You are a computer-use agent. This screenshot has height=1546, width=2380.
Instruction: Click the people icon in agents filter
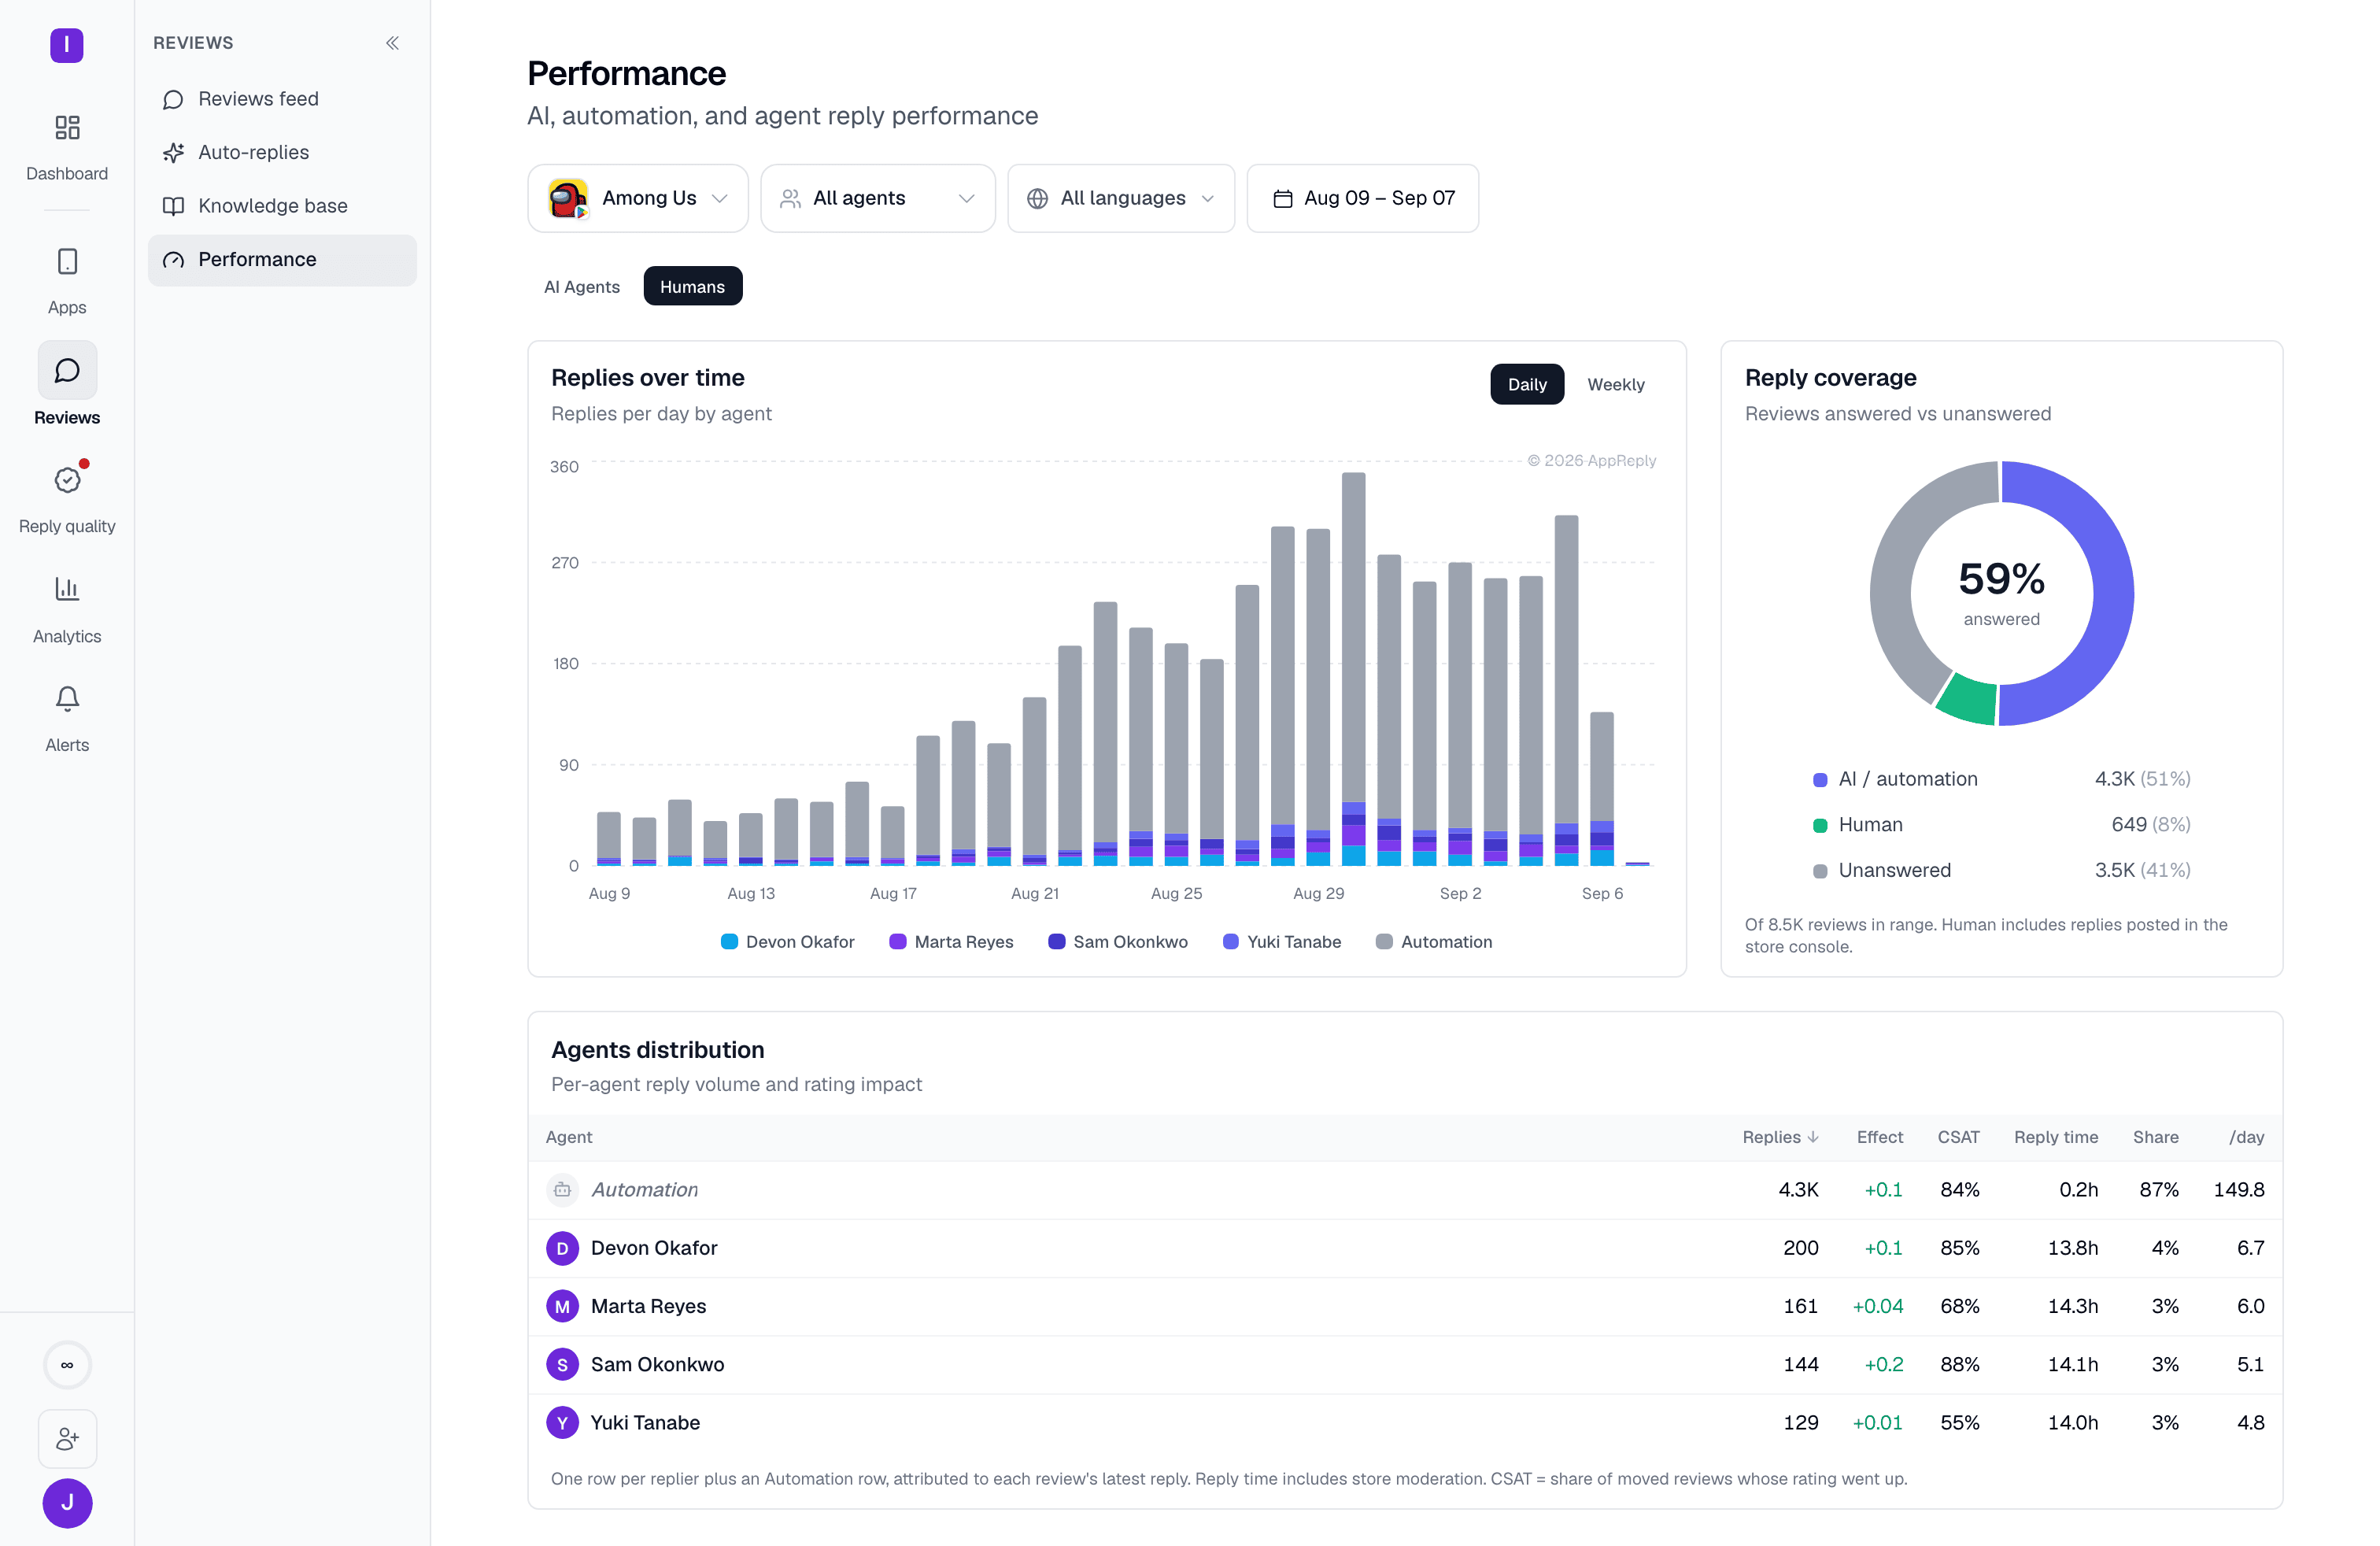(790, 199)
